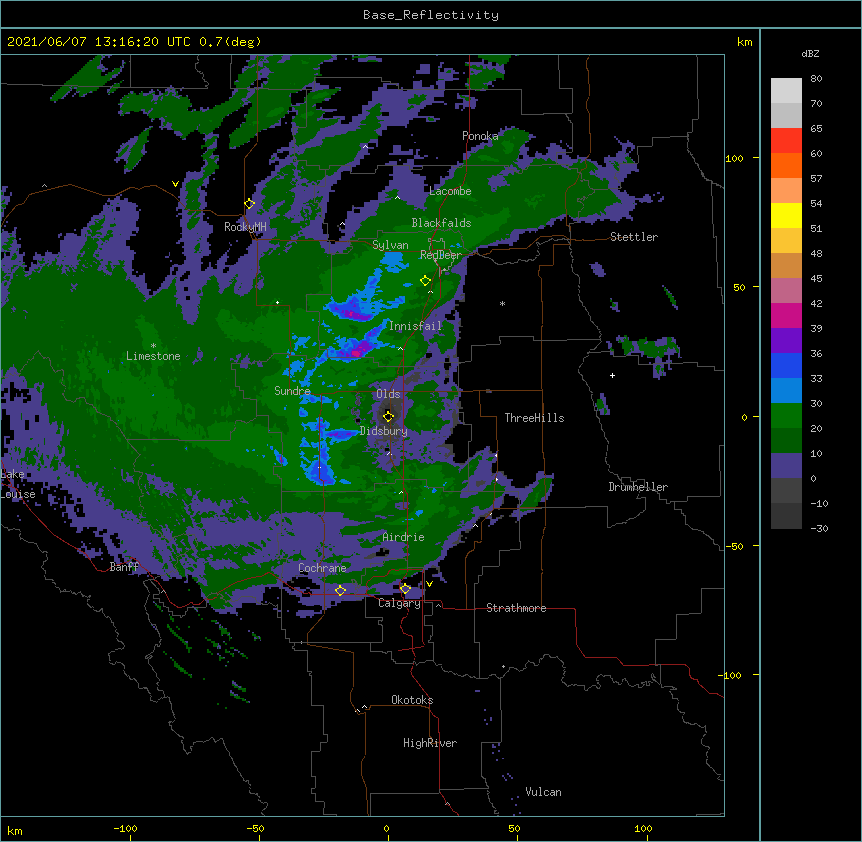
Task: Click the 80 value on the dBZ legend
Action: [816, 79]
